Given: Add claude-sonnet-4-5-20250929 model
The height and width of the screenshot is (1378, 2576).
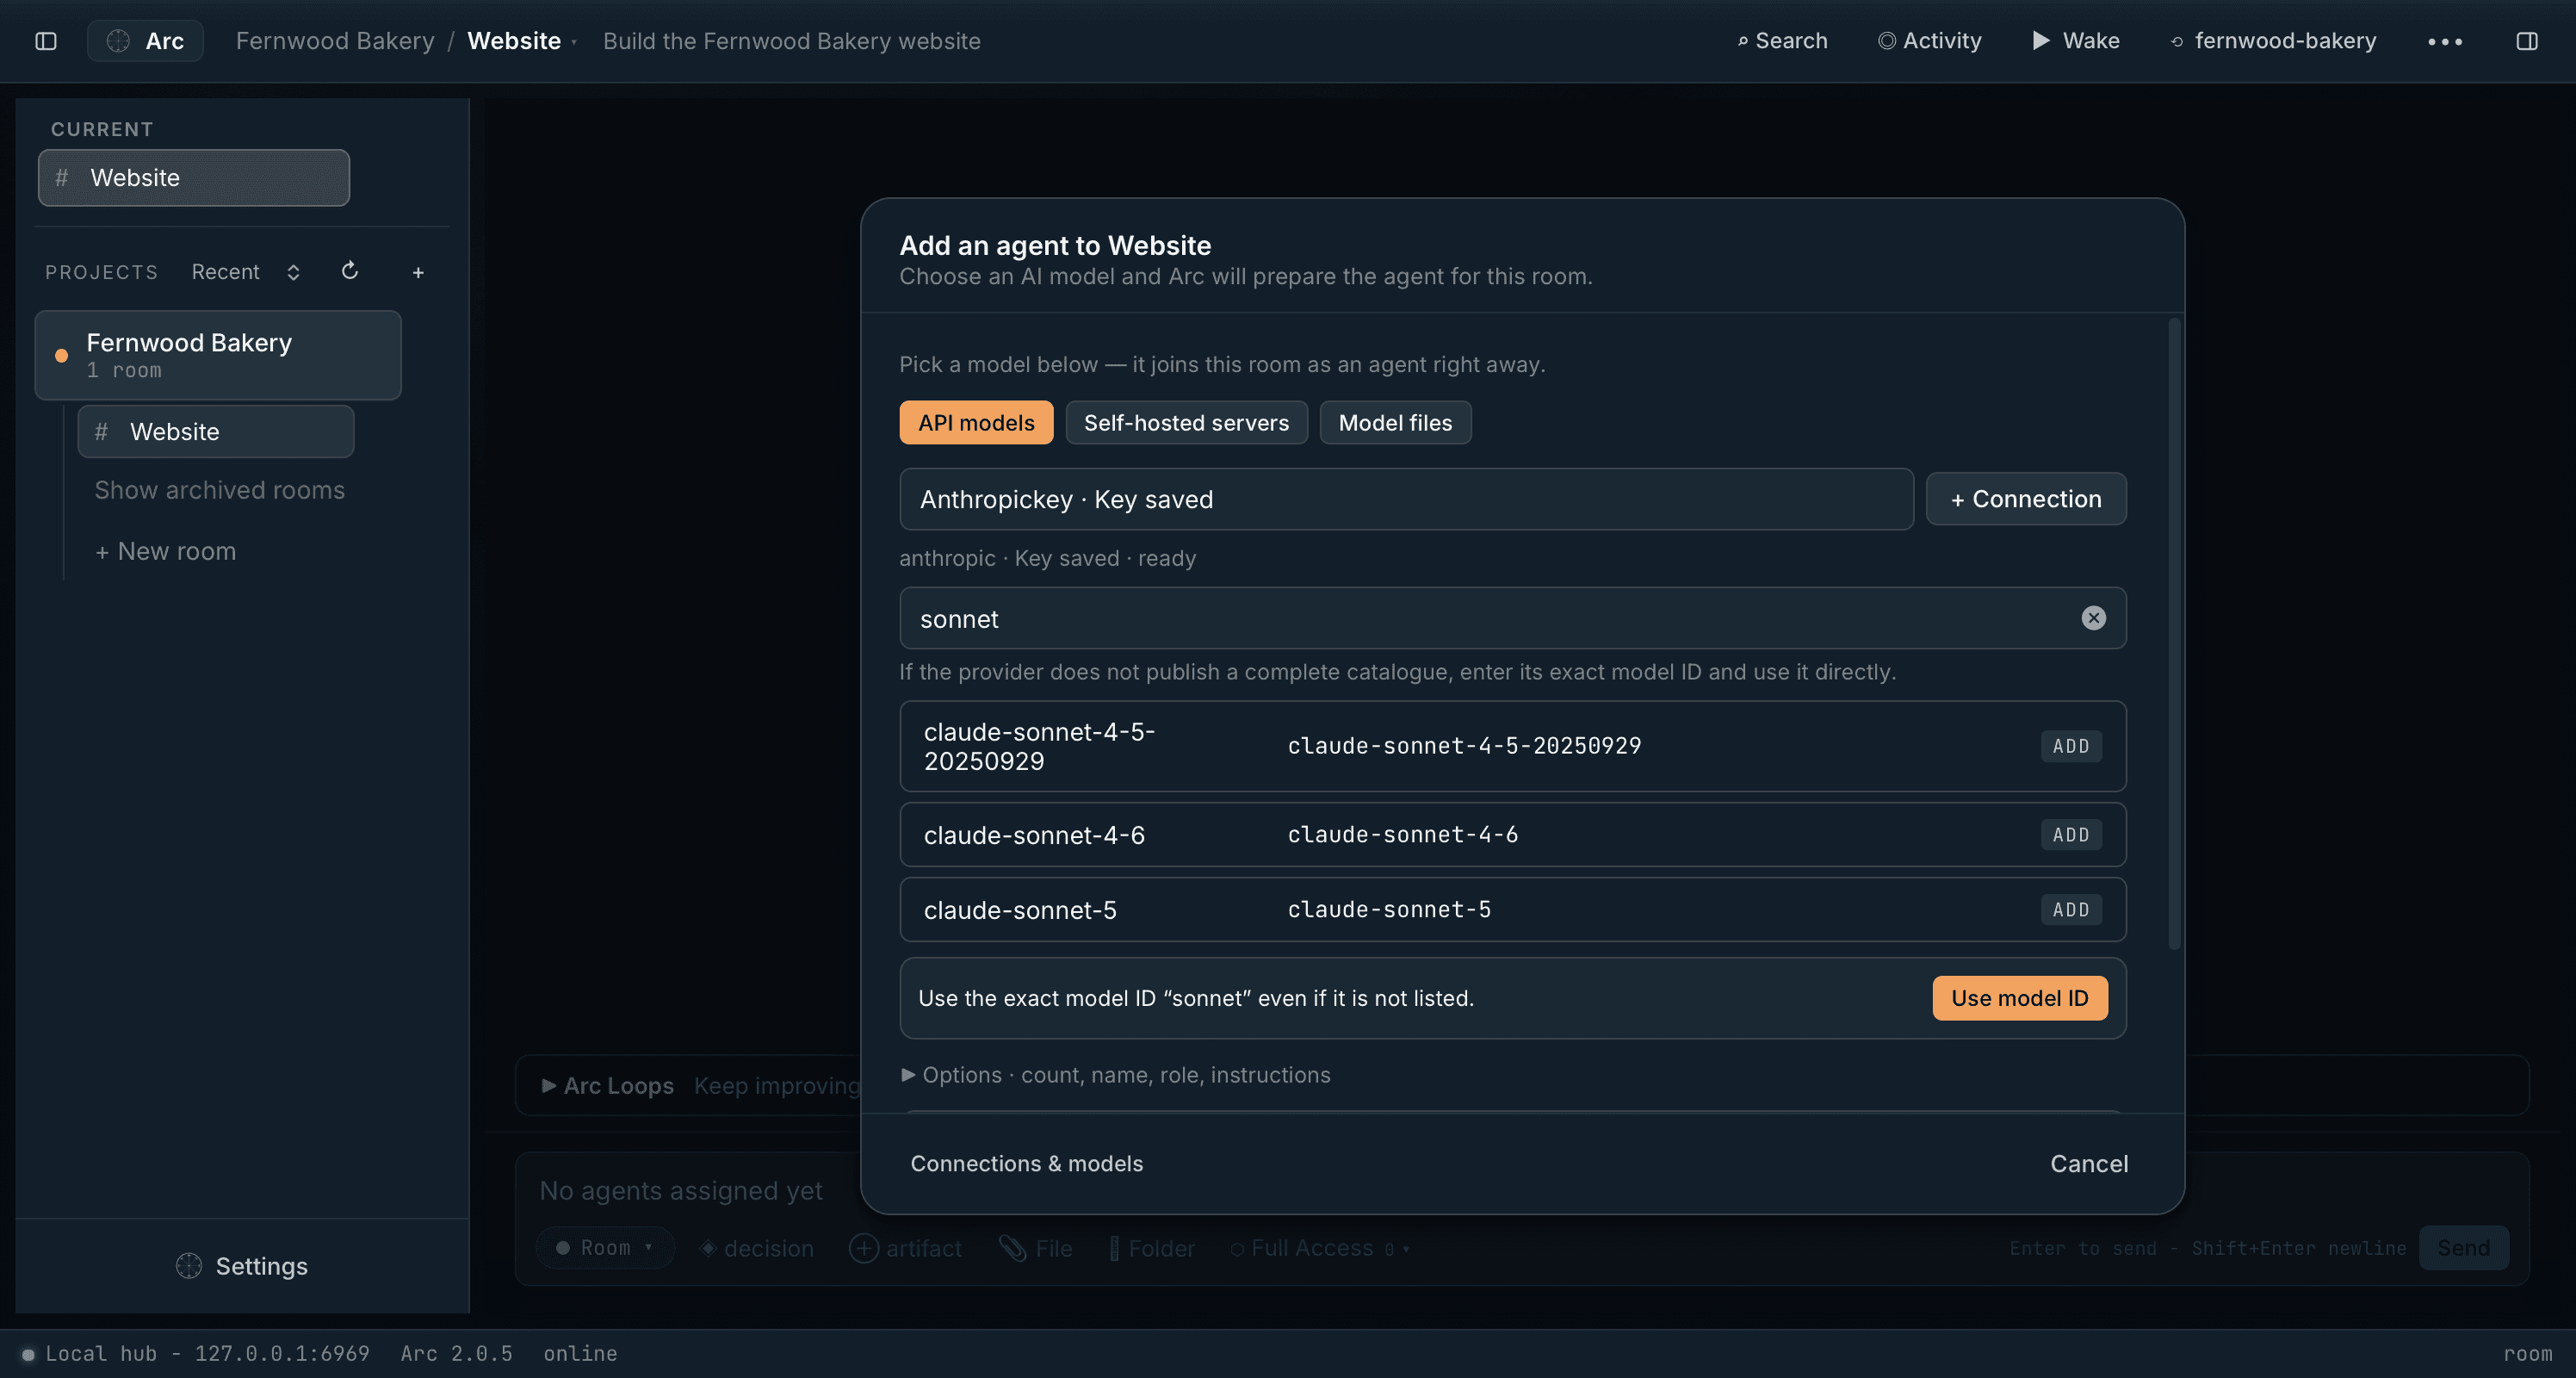Looking at the screenshot, I should 2071,746.
